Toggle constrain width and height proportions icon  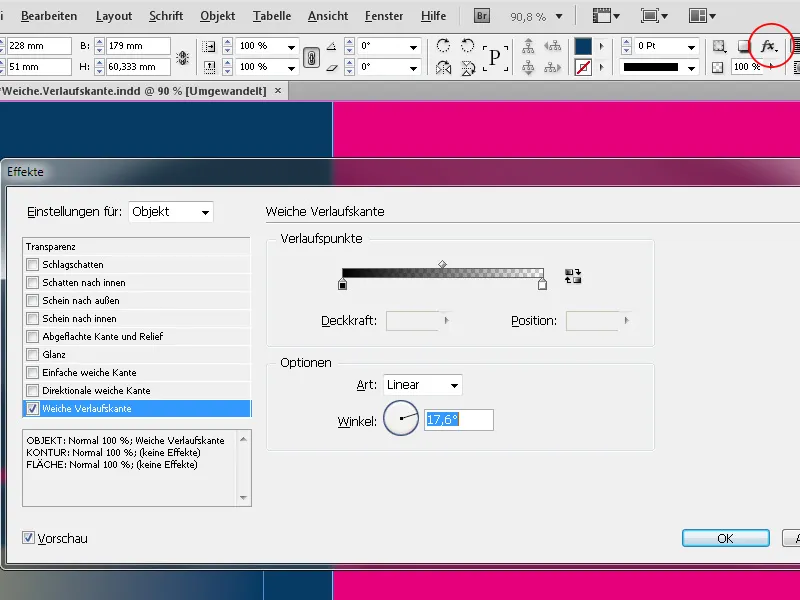(x=182, y=57)
